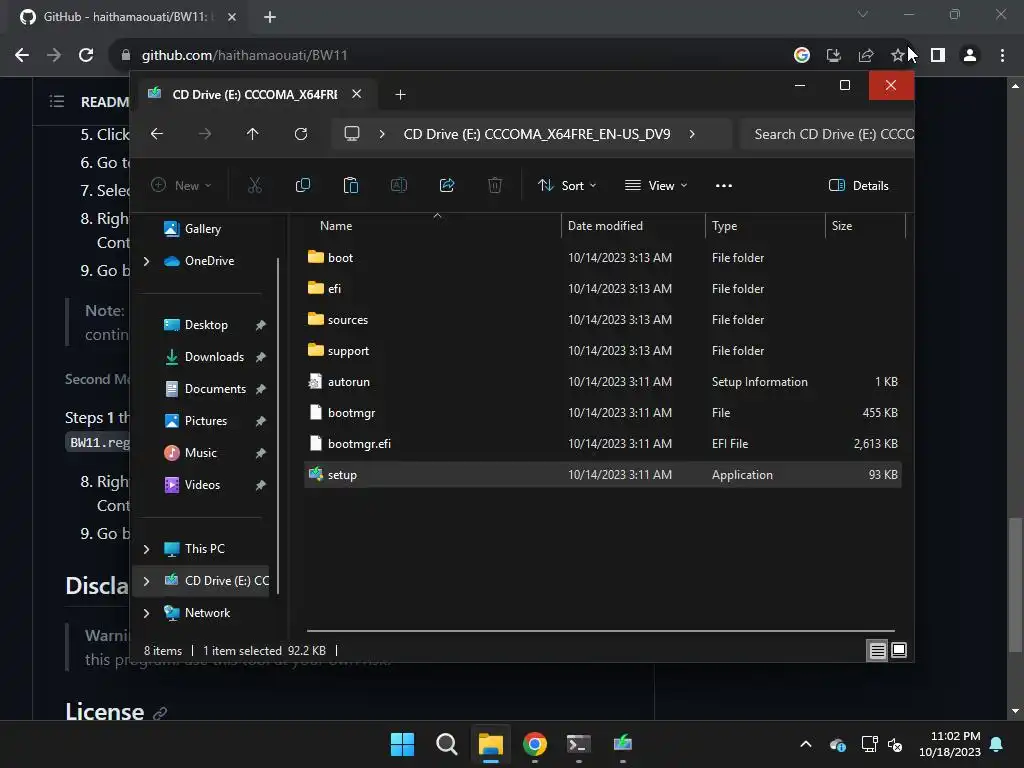1024x768 pixels.
Task: Close the GitHub Chrome tab
Action: tap(232, 17)
